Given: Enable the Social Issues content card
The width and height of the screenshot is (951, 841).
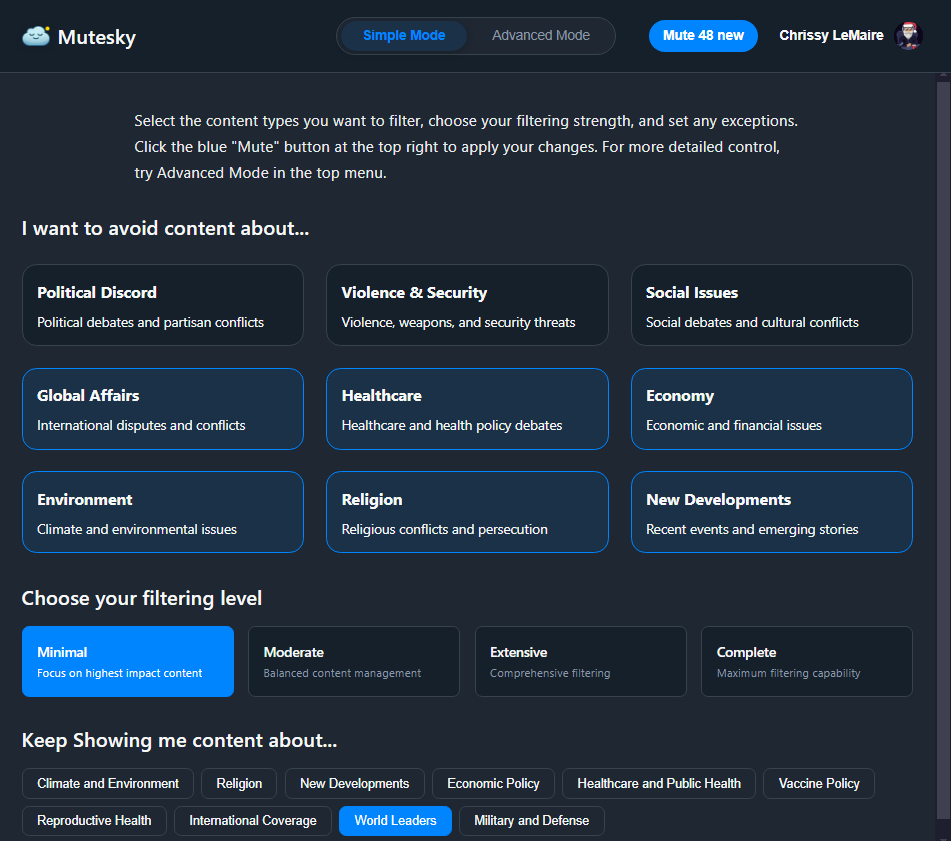Looking at the screenshot, I should pyautogui.click(x=771, y=305).
